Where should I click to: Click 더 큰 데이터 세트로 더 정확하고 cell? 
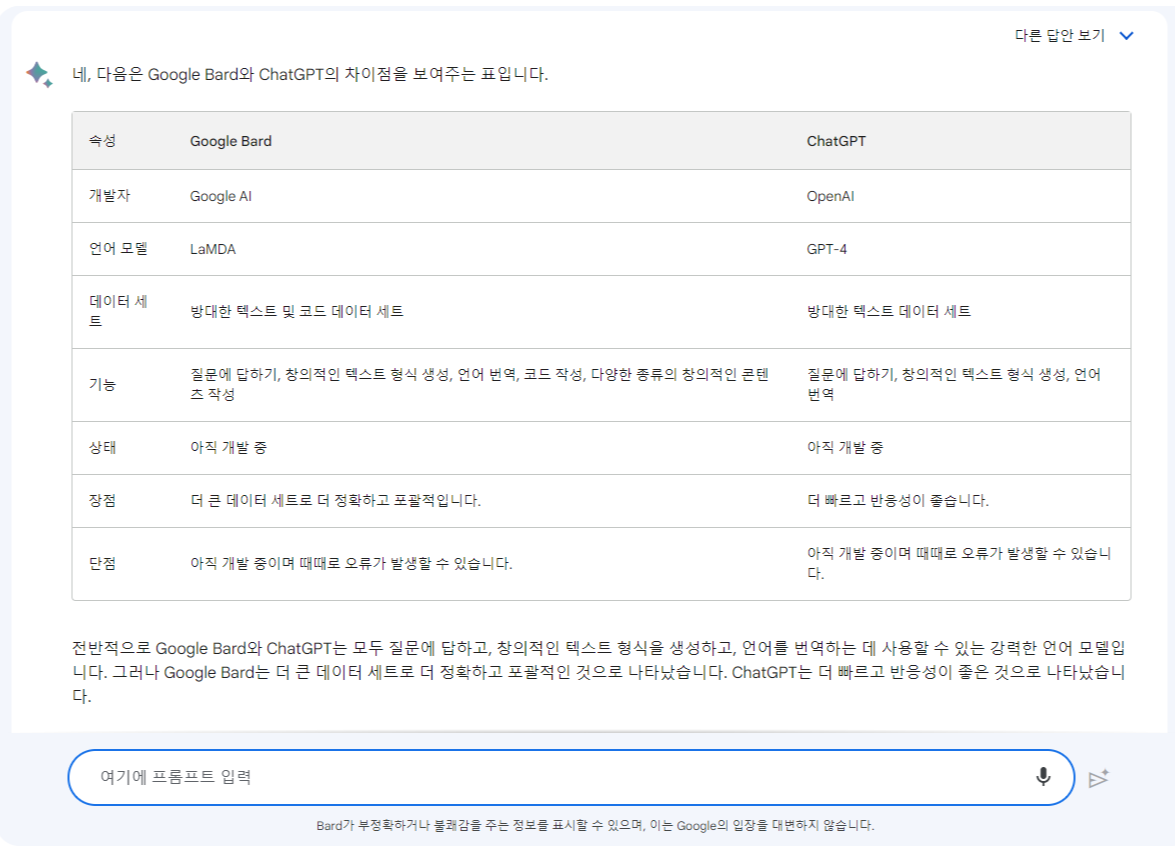[x=335, y=501]
